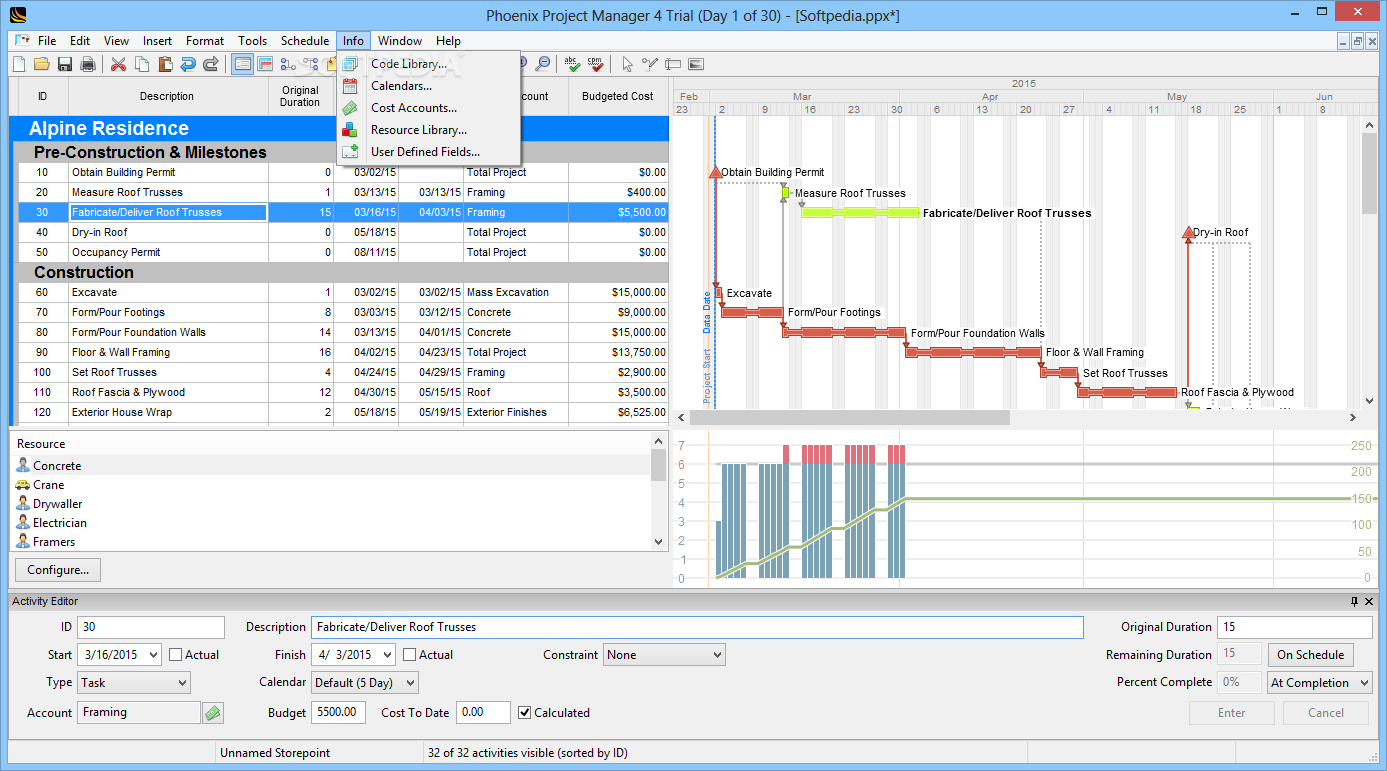The width and height of the screenshot is (1387, 771).
Task: Click the resource list vertical scrollbar
Action: click(658, 490)
